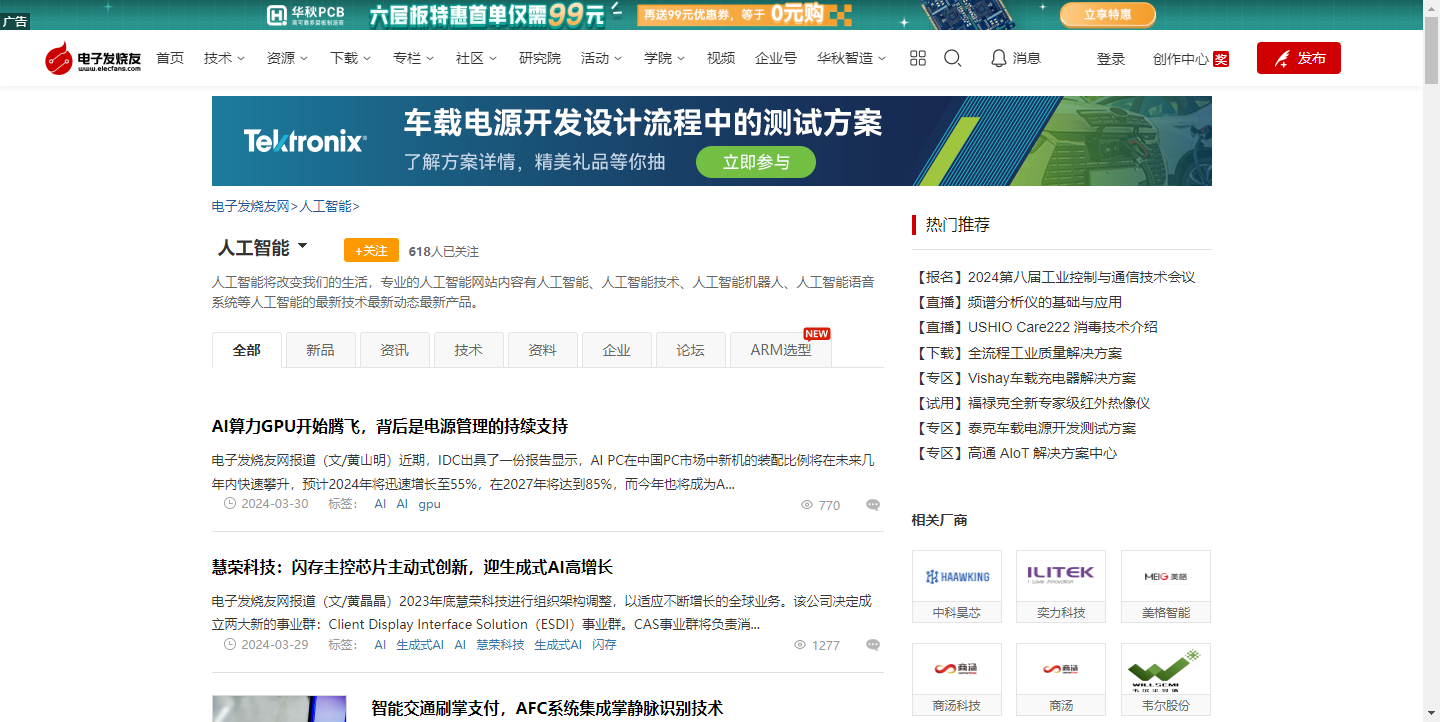Viewport: 1440px width, 722px height.
Task: Open 研究院 in the navbar
Action: [539, 58]
